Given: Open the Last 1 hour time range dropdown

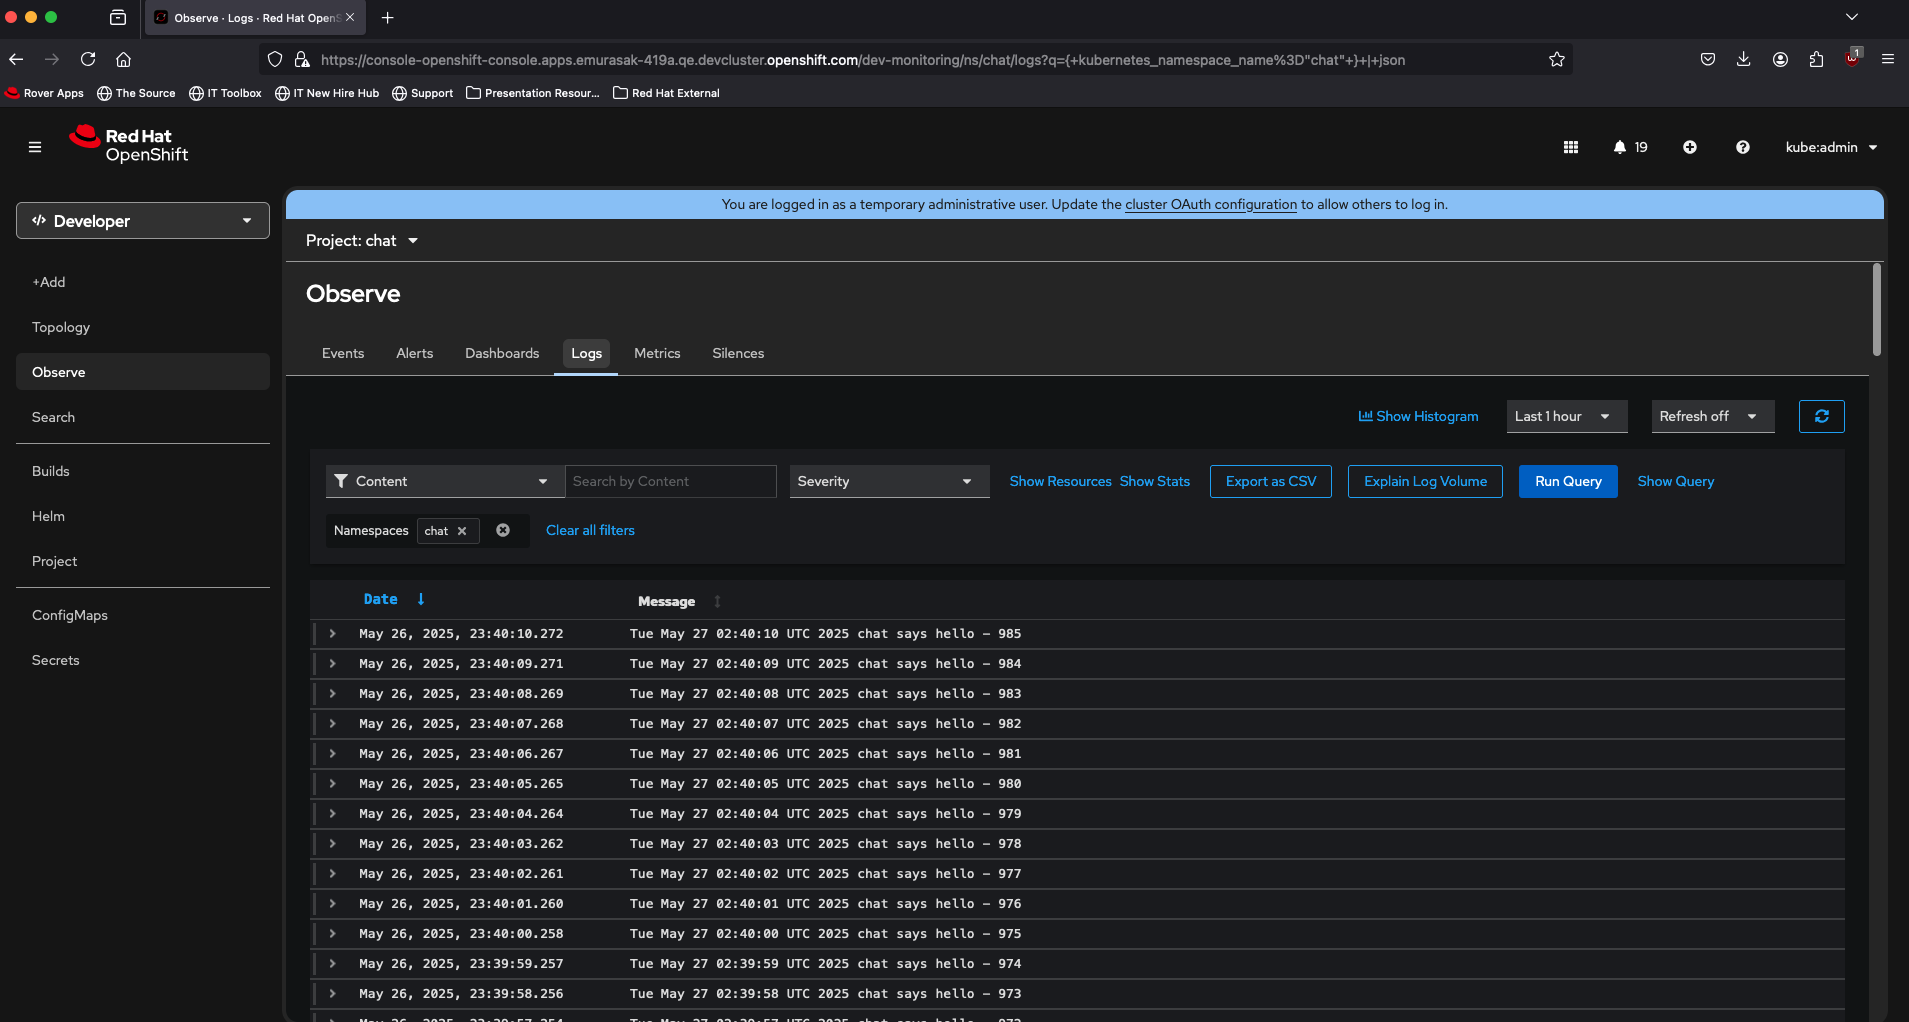Looking at the screenshot, I should [1566, 416].
